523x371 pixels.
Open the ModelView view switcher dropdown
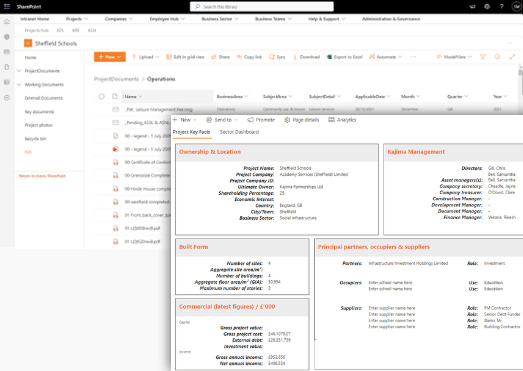coord(454,57)
